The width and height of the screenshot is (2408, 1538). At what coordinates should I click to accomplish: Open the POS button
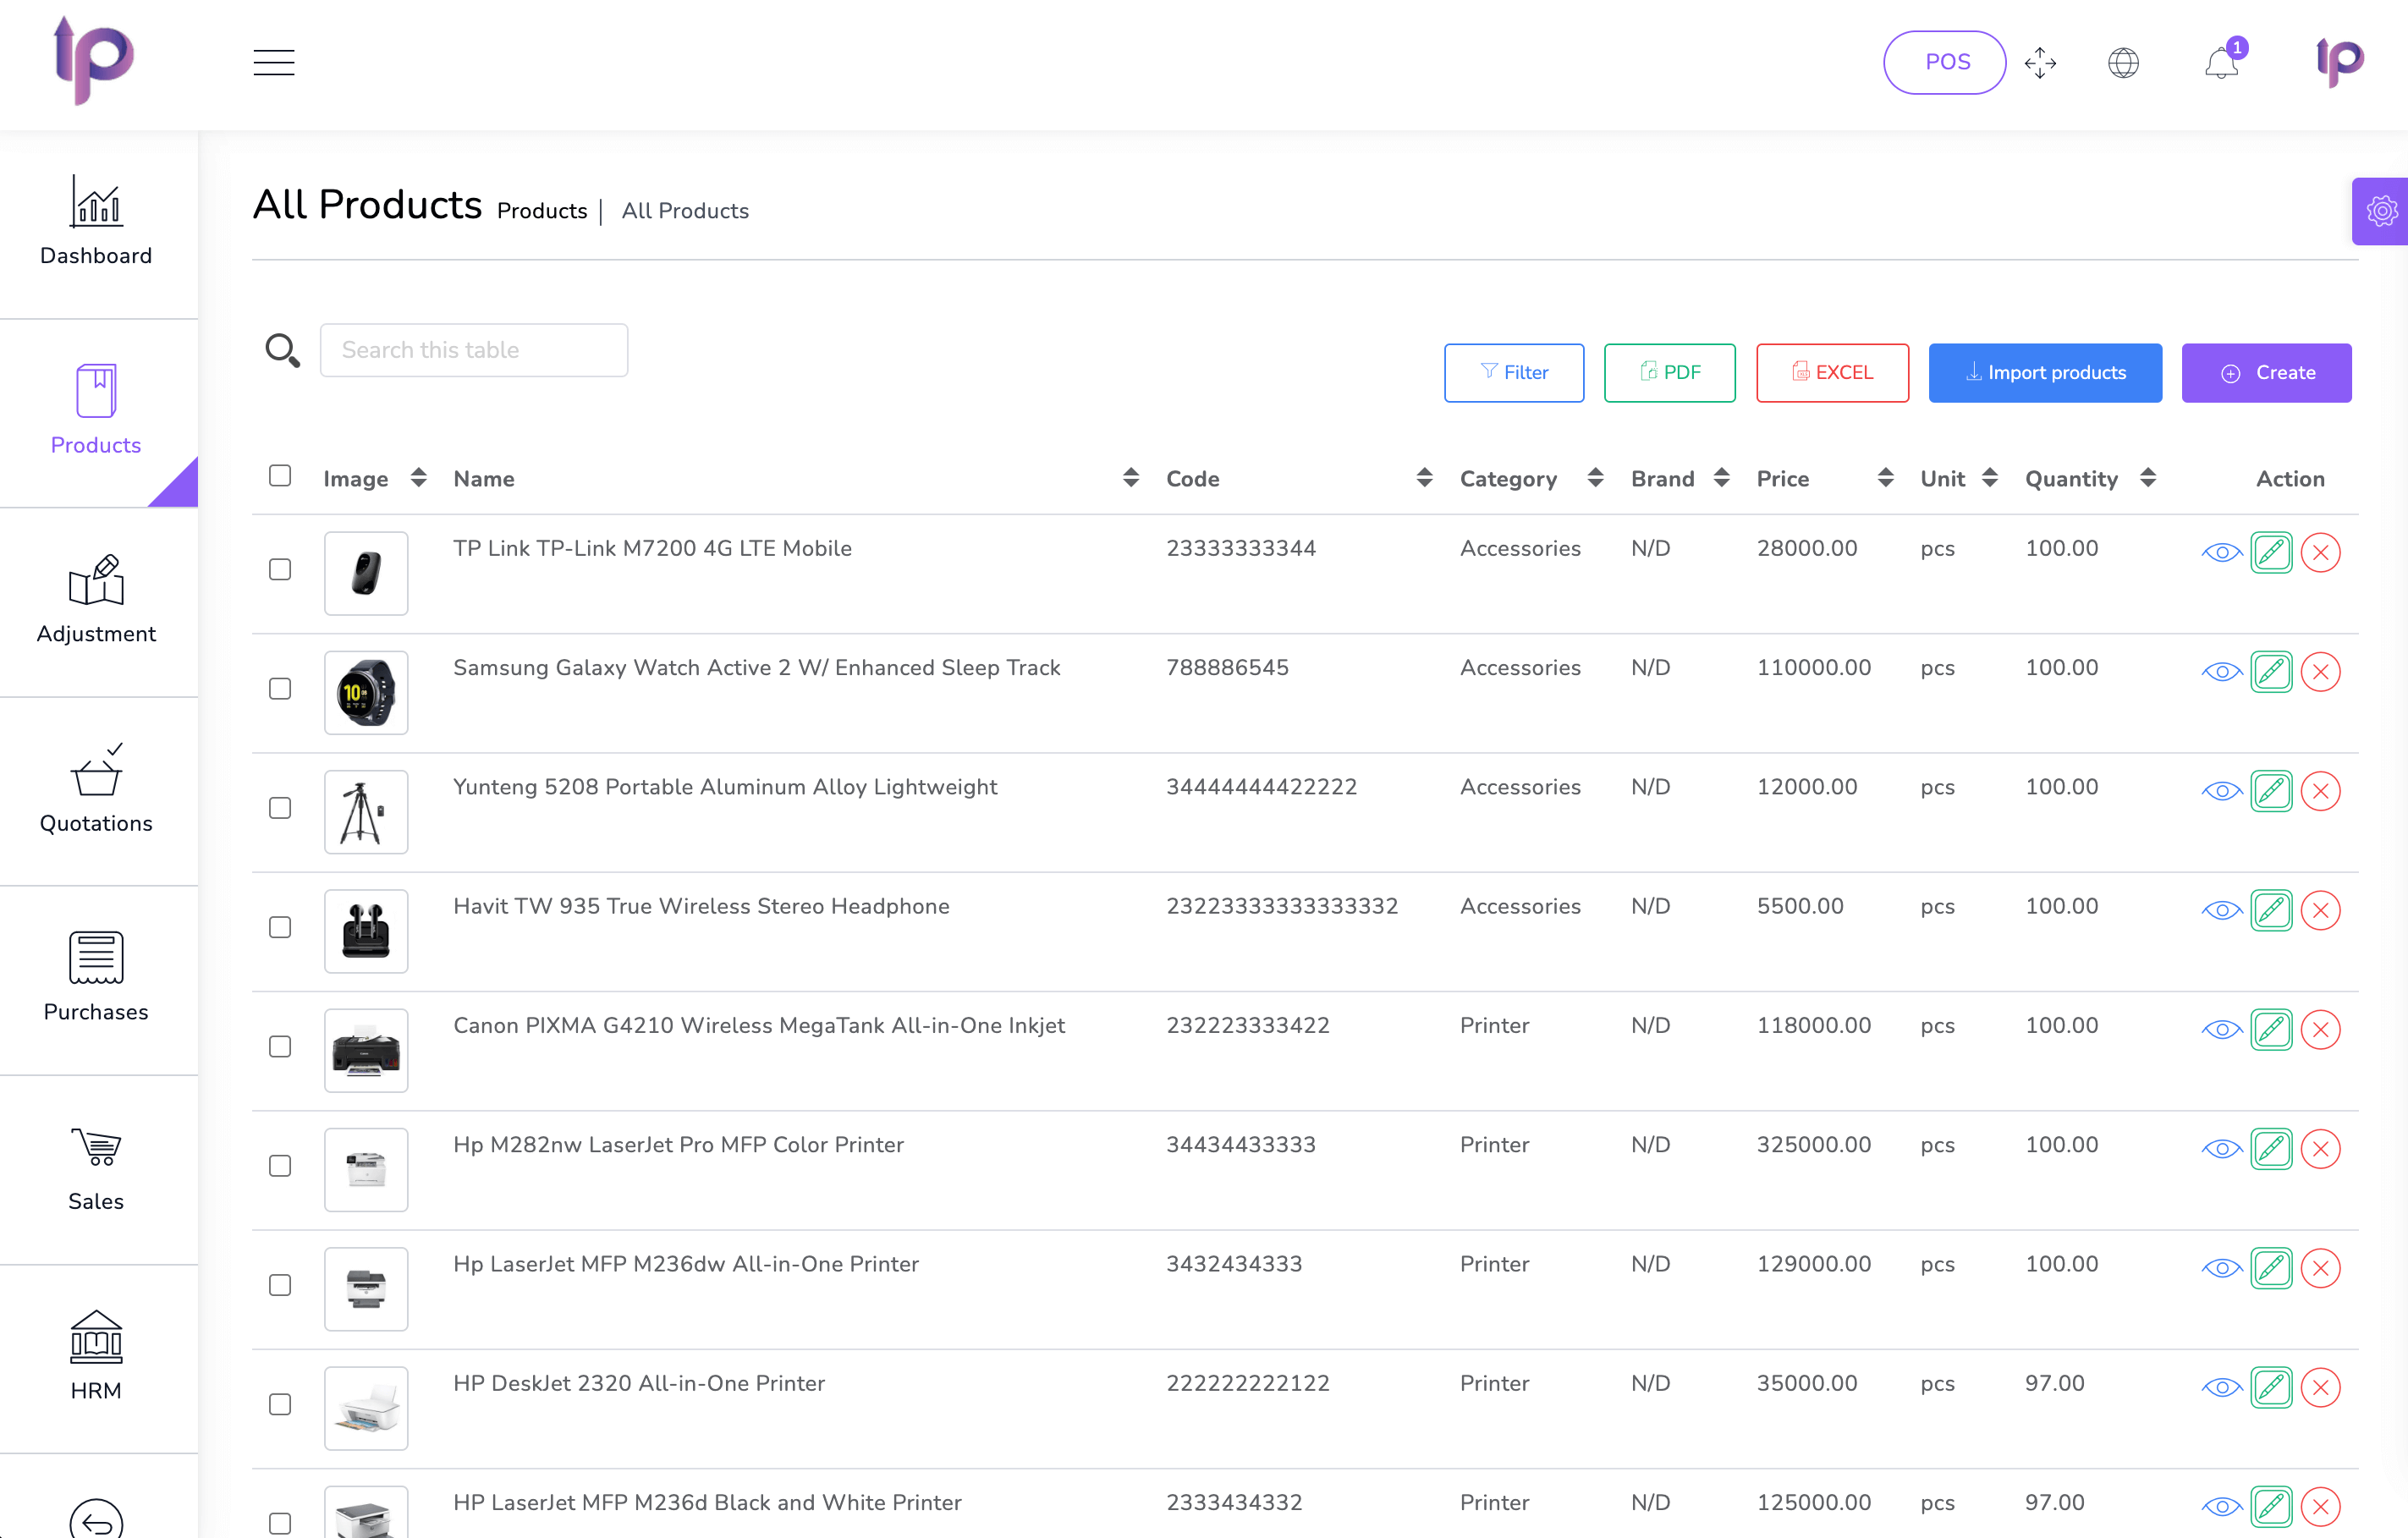(x=1944, y=62)
